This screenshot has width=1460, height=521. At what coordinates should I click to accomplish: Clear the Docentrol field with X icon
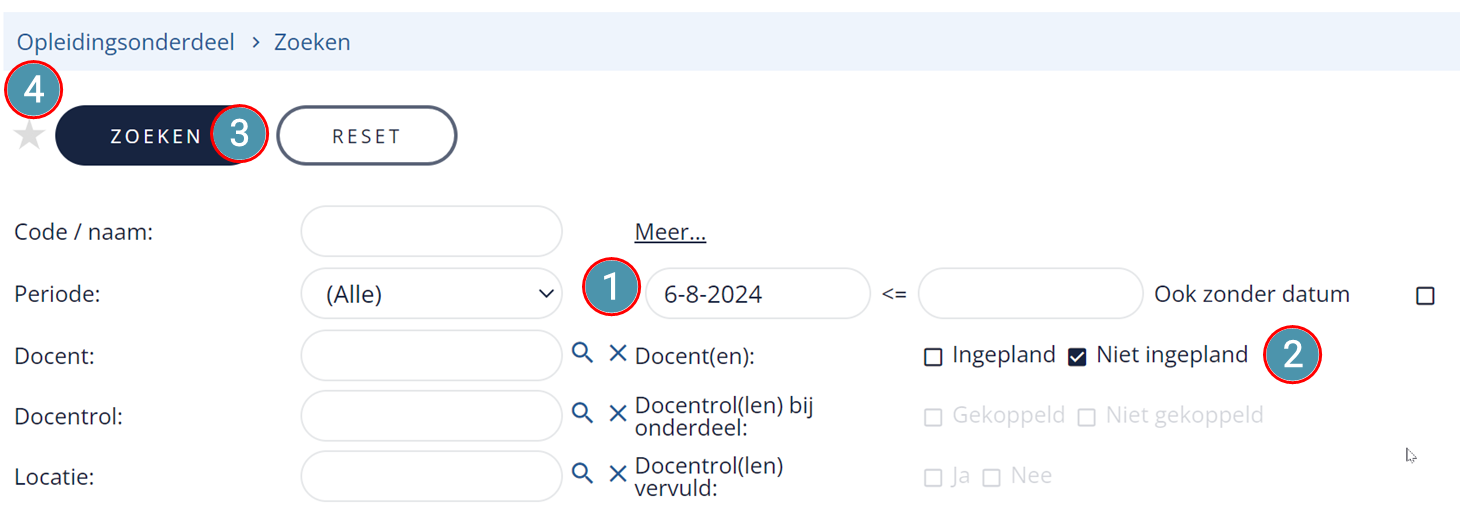618,412
